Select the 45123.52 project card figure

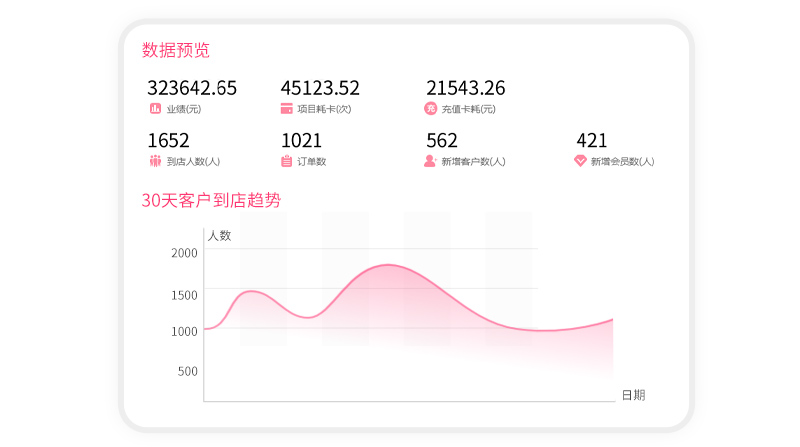click(320, 88)
